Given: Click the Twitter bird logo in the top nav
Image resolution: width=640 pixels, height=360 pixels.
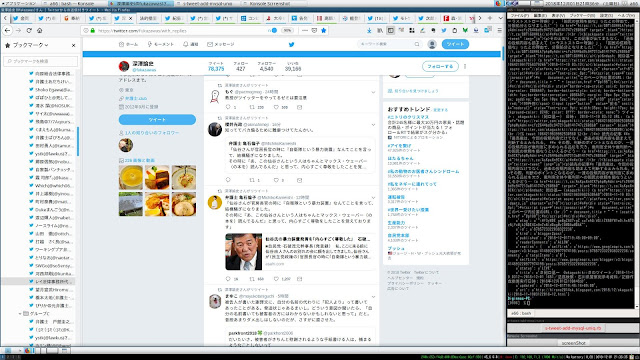Looking at the screenshot, I should 291,44.
